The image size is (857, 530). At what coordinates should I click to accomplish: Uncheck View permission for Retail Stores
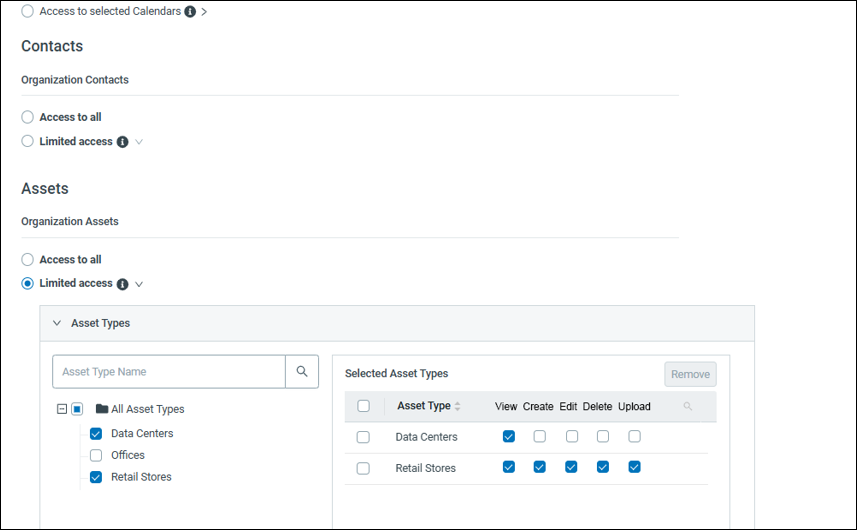coord(509,467)
